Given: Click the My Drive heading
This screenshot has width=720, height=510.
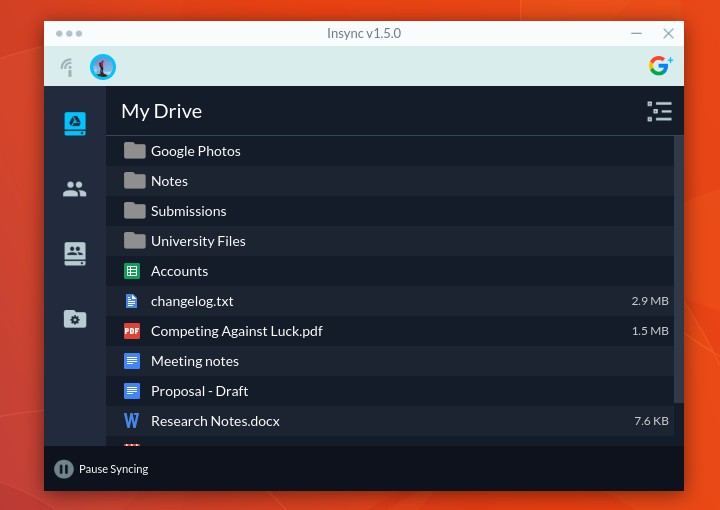Looking at the screenshot, I should point(162,112).
